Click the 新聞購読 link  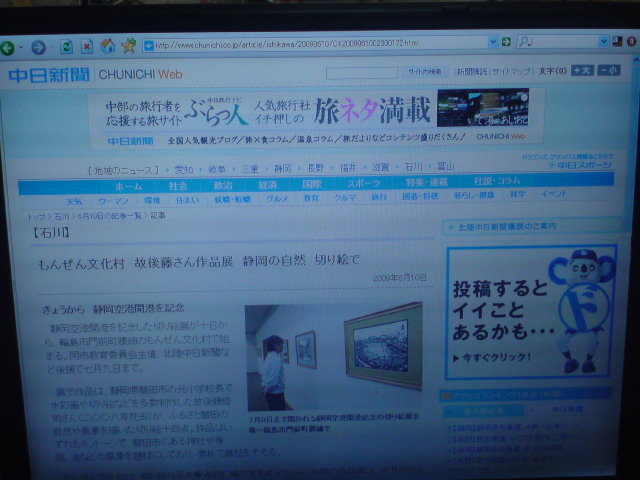(472, 71)
